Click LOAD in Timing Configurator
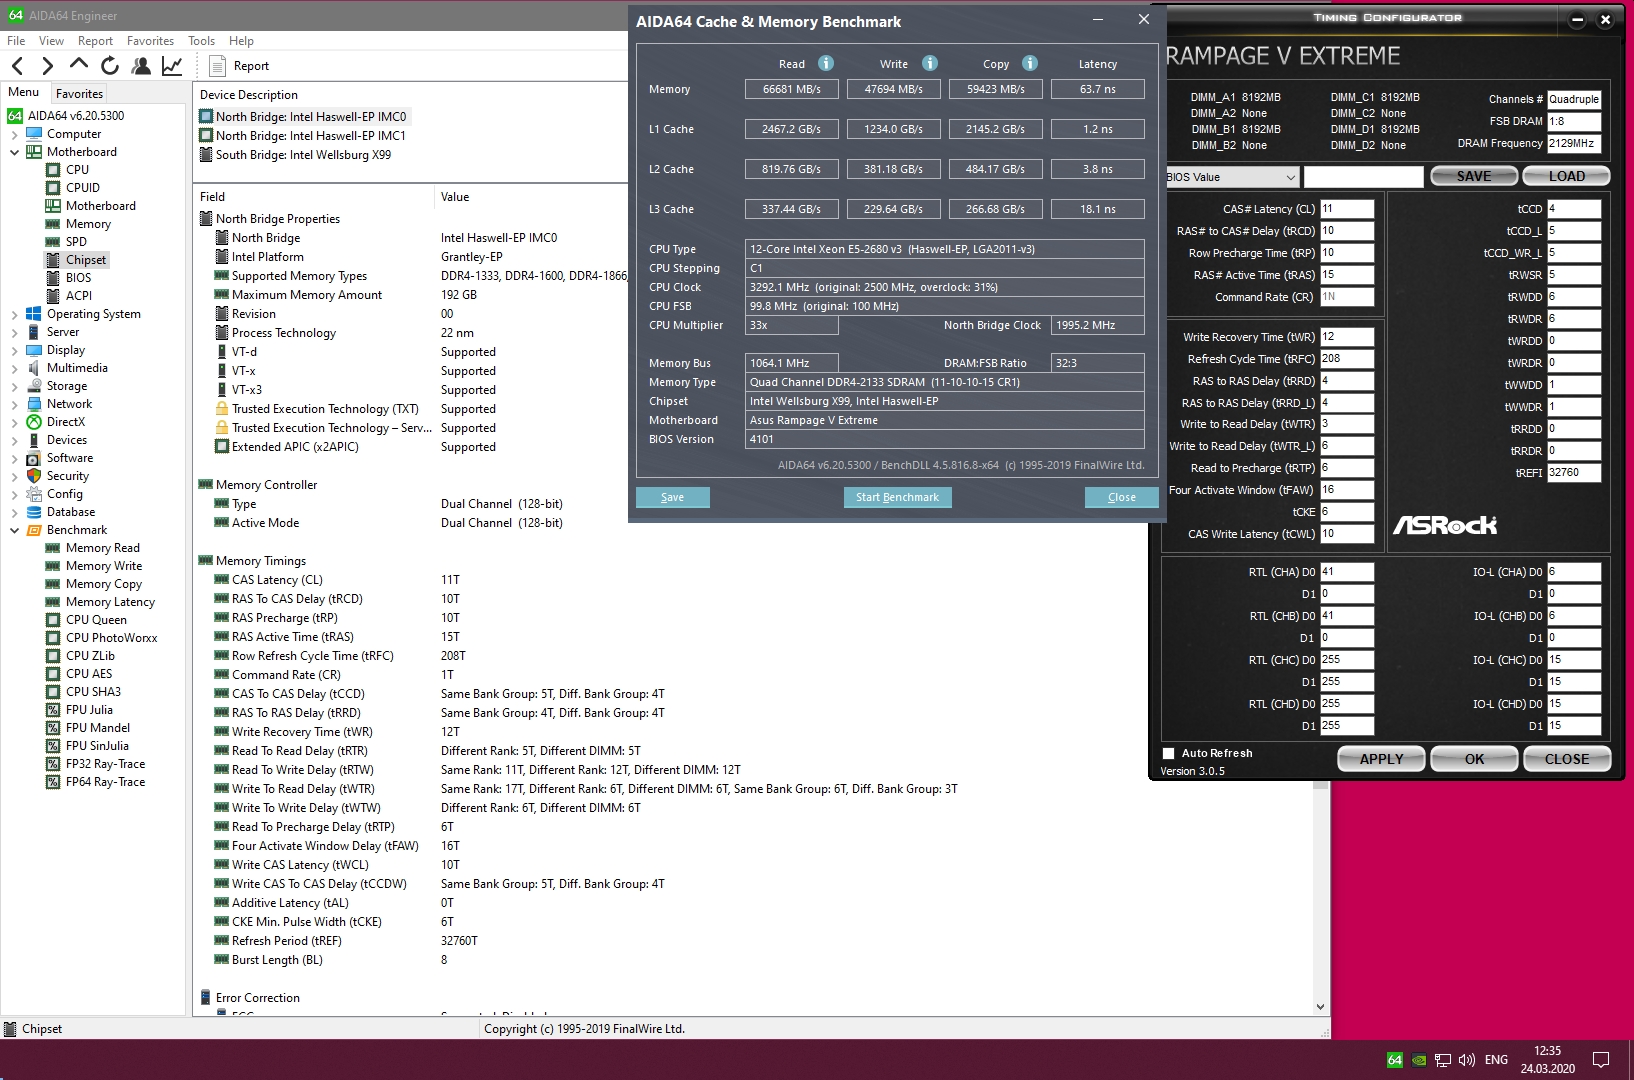The width and height of the screenshot is (1634, 1080). pyautogui.click(x=1566, y=176)
